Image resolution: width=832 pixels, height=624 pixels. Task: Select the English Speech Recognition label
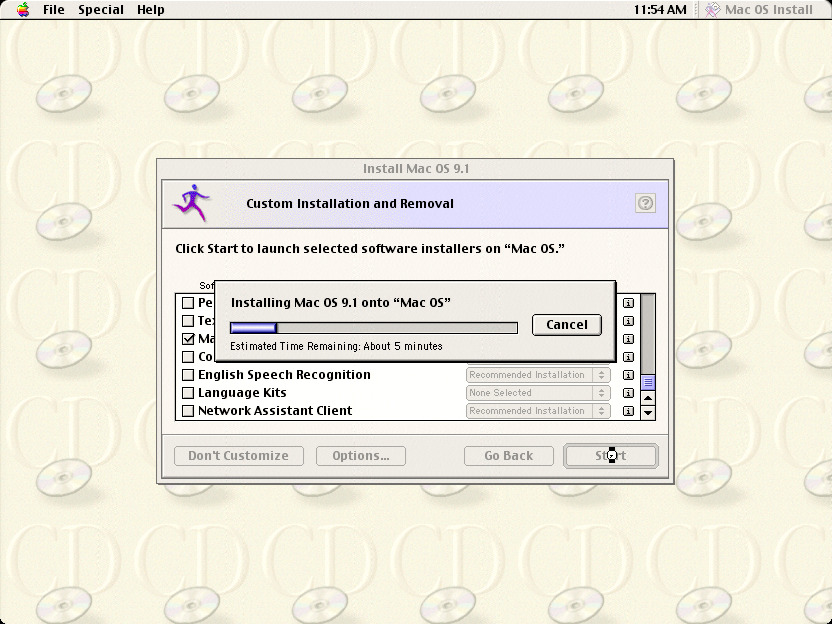284,375
